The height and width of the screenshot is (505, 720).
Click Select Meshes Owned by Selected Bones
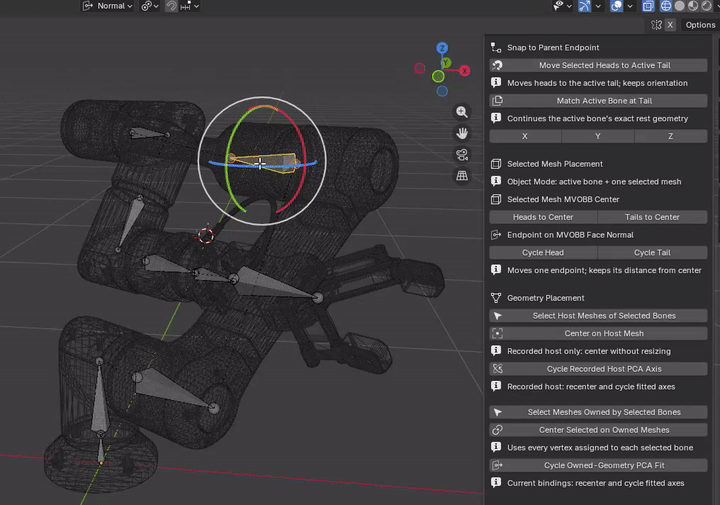(598, 412)
